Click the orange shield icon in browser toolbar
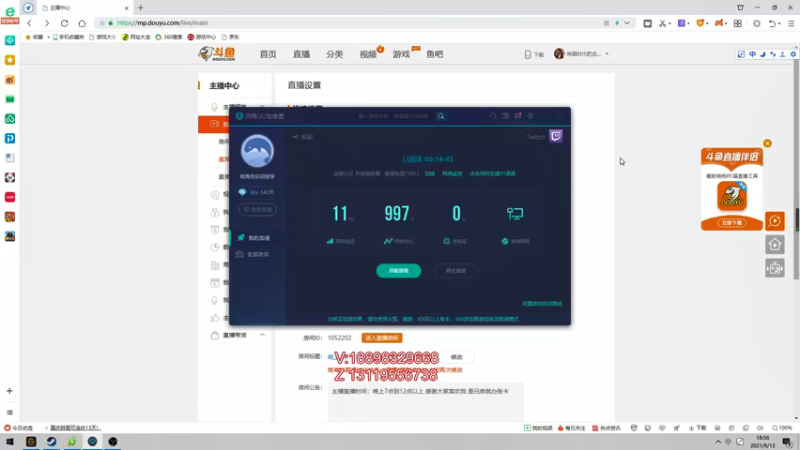This screenshot has height=450, width=800. pos(701,23)
